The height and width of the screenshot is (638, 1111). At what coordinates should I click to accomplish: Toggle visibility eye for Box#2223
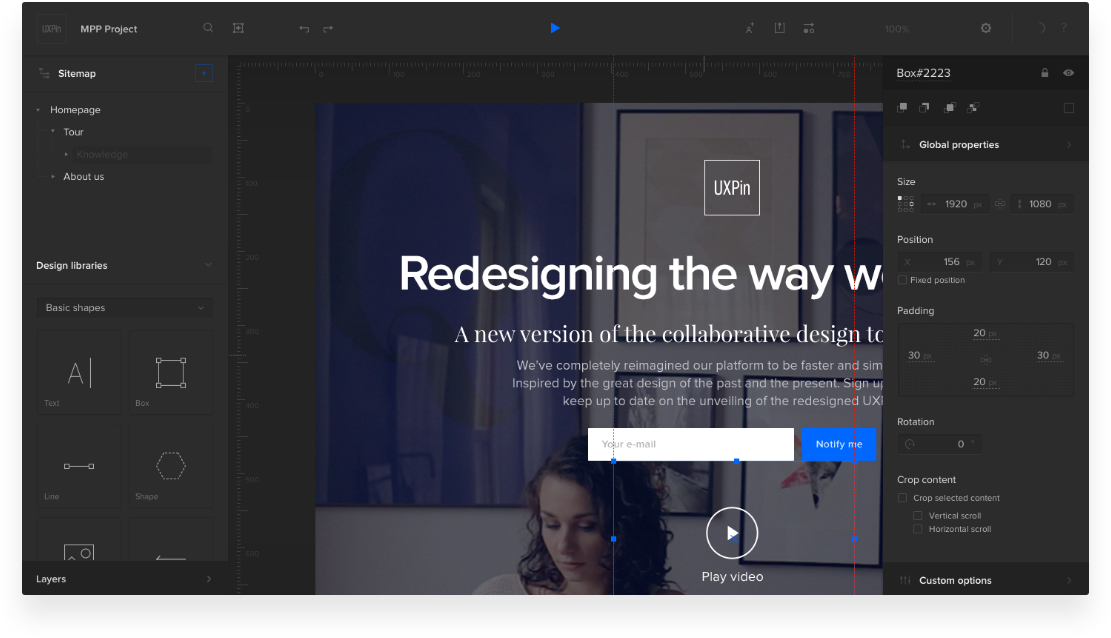pyautogui.click(x=1068, y=73)
